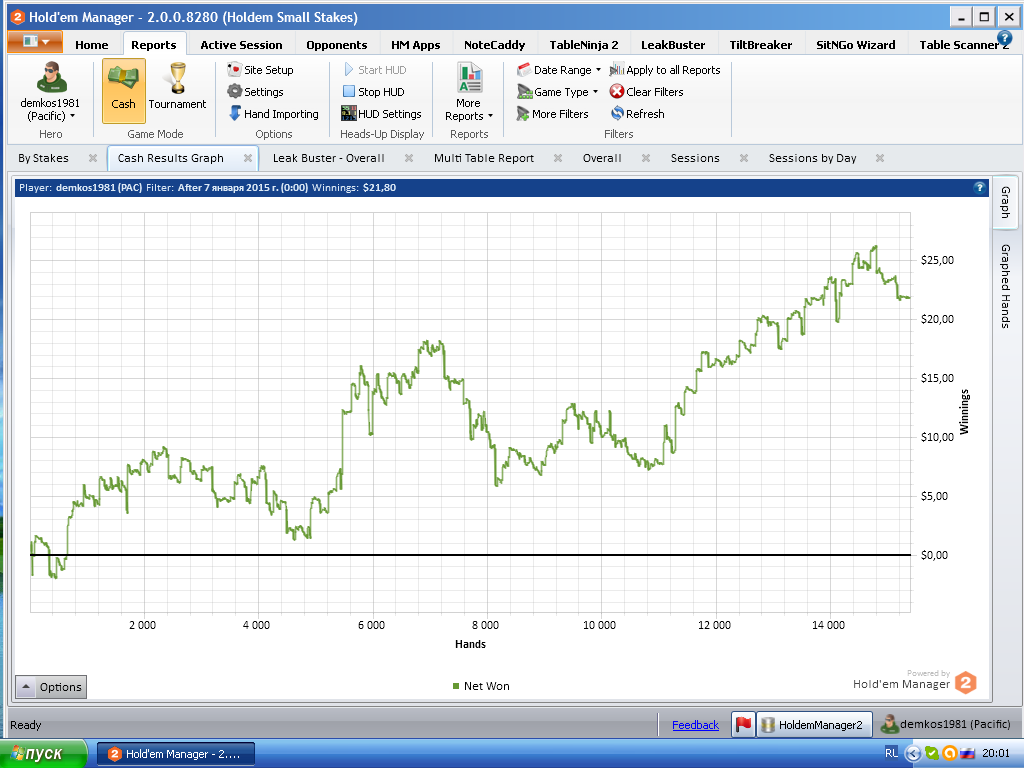Open More Reports dropdown

[x=469, y=92]
